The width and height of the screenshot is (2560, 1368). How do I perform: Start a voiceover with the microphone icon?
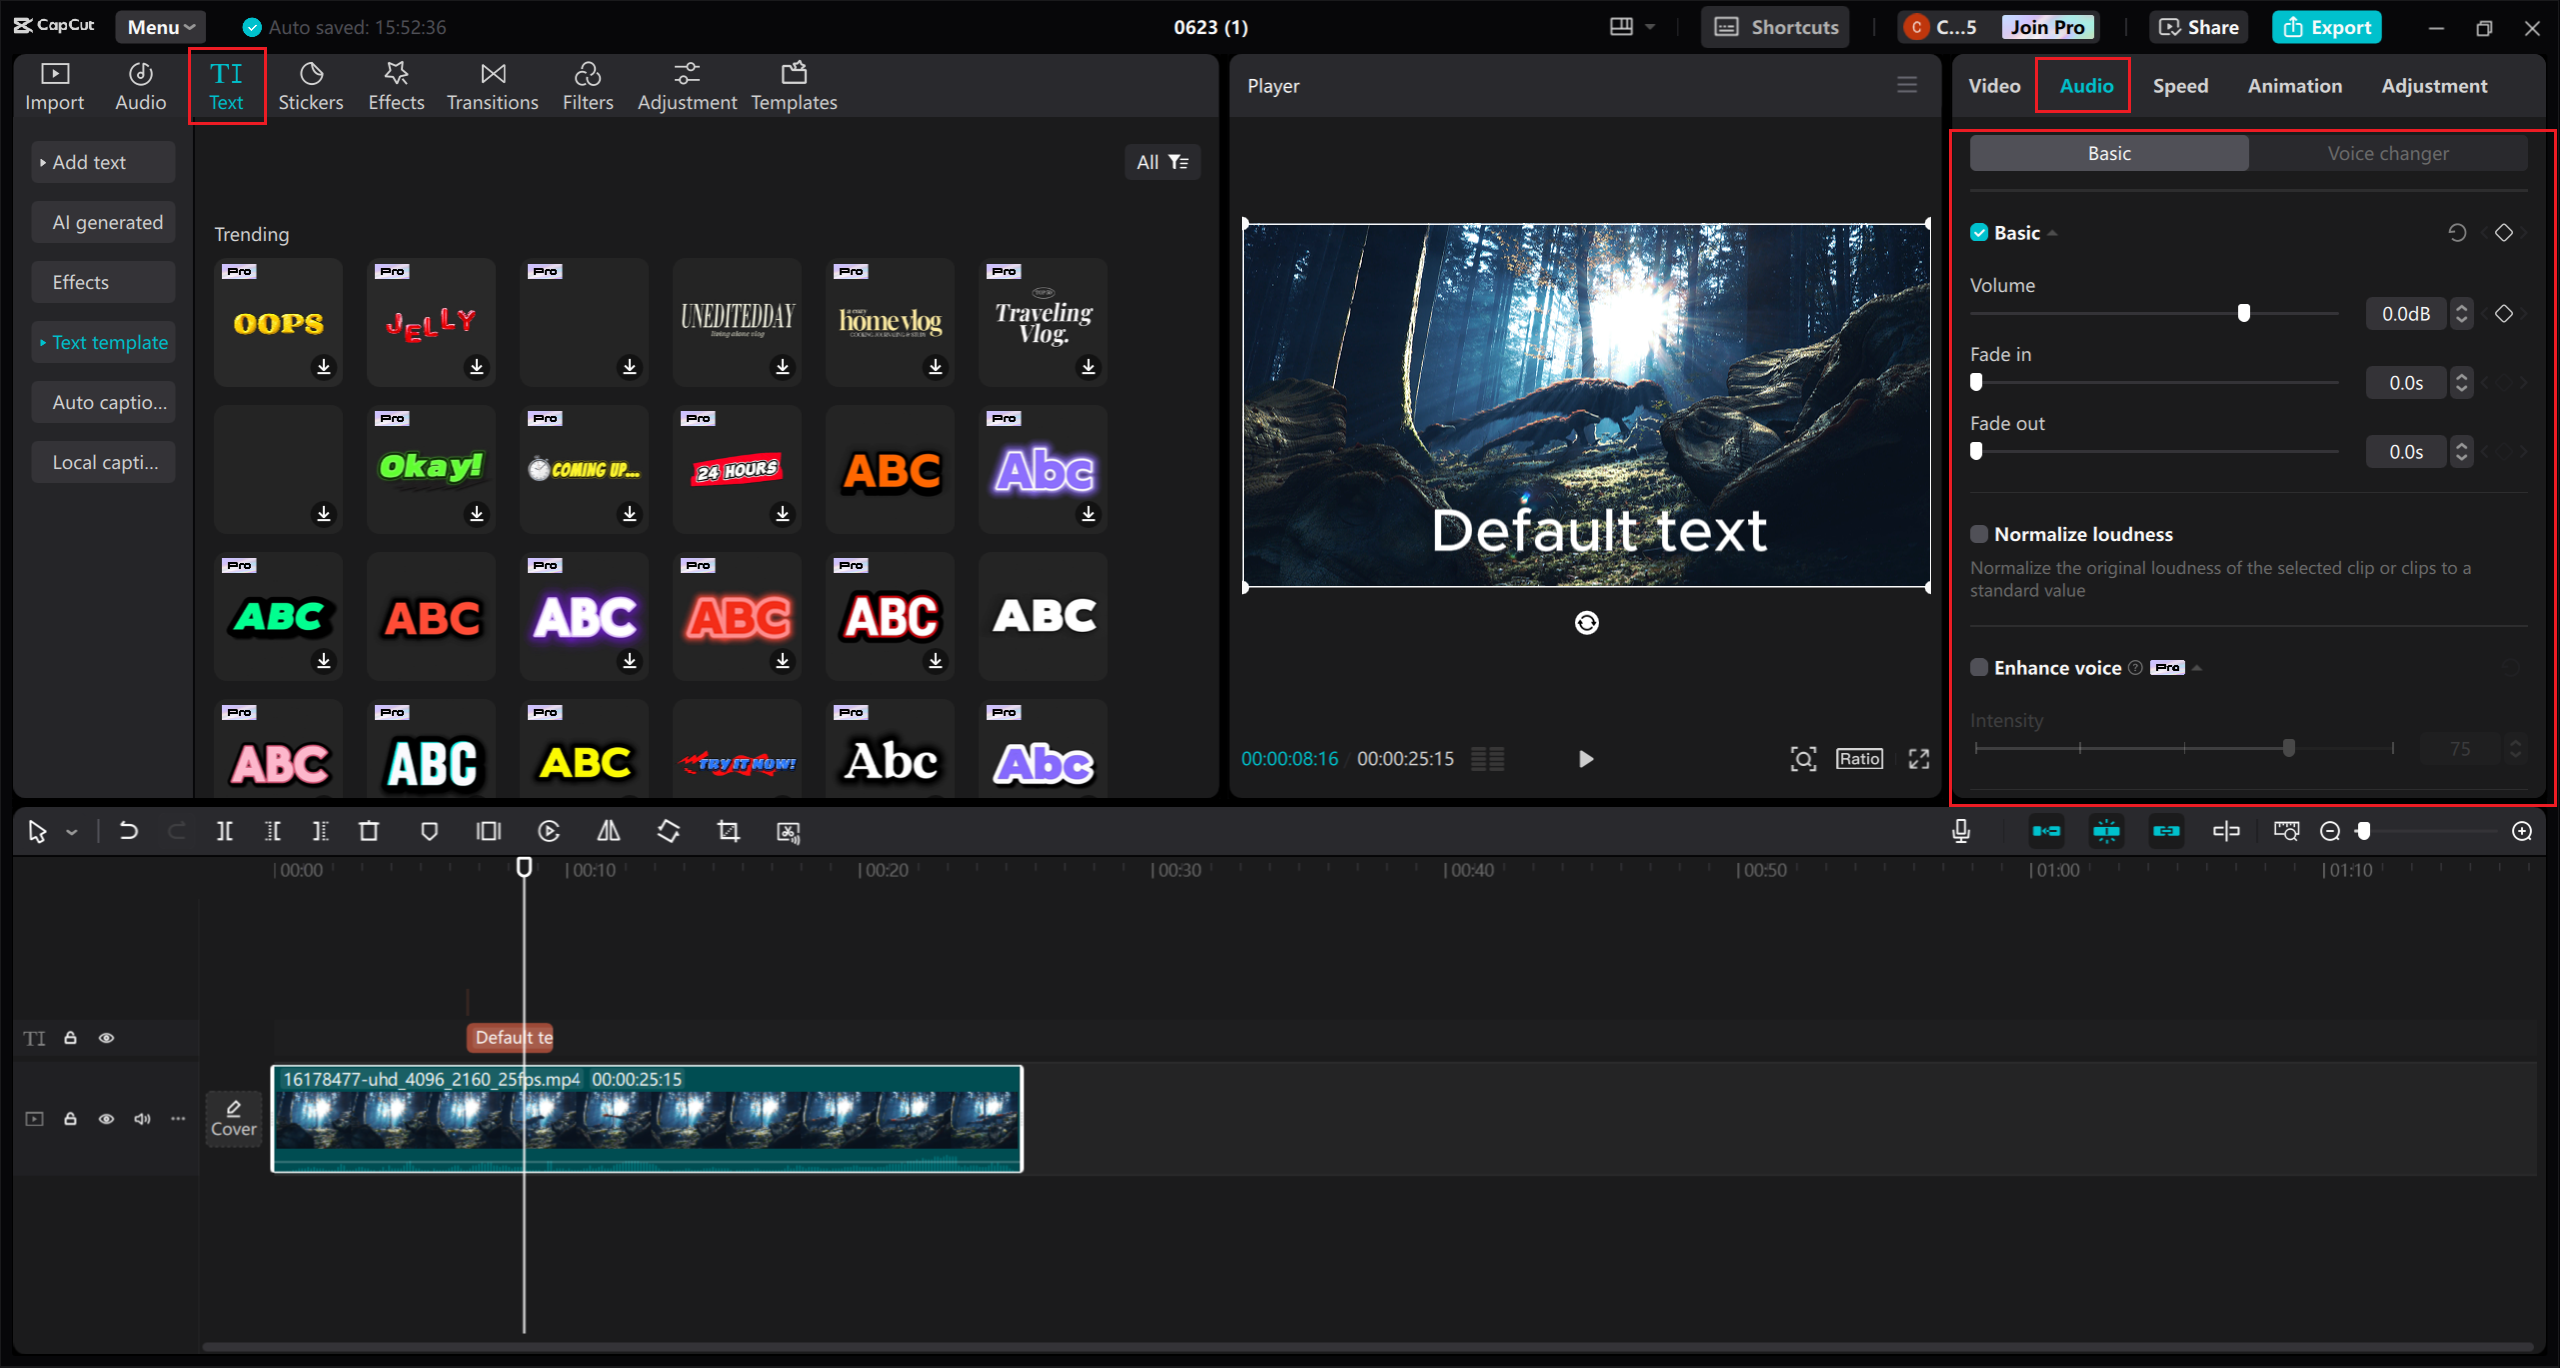[x=1961, y=831]
